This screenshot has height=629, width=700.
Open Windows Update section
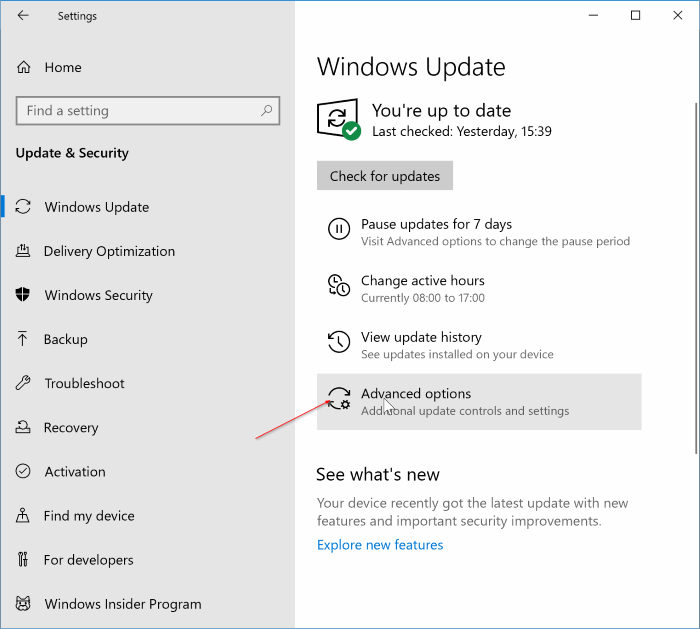click(x=97, y=207)
